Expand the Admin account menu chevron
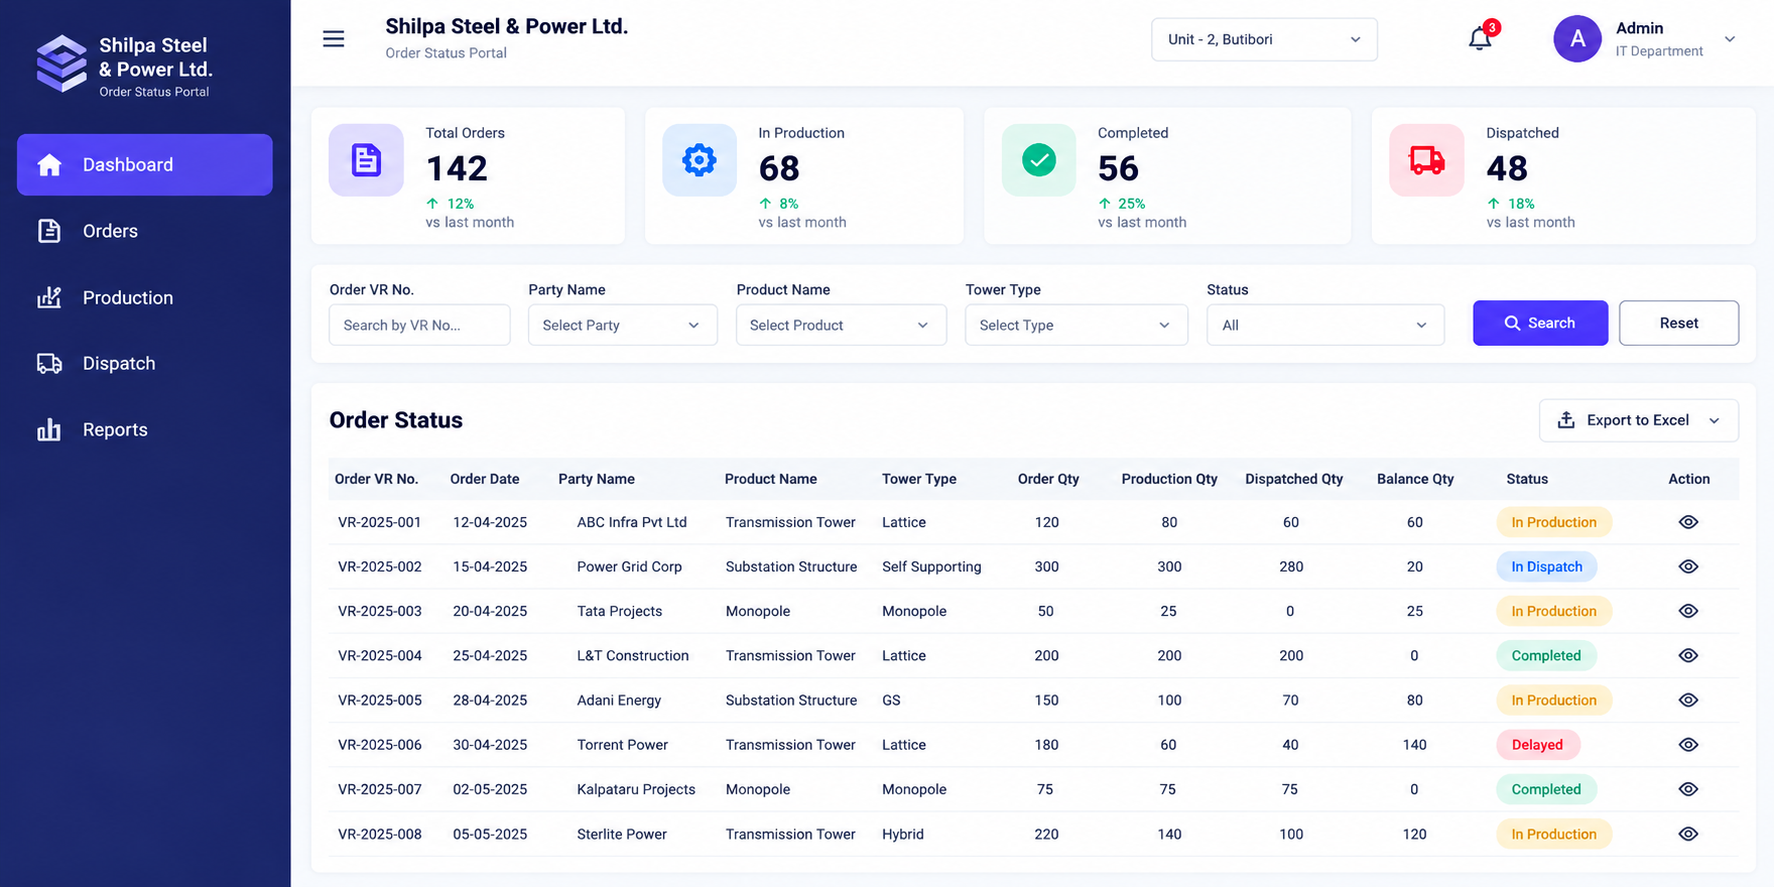The width and height of the screenshot is (1774, 887). (1730, 39)
